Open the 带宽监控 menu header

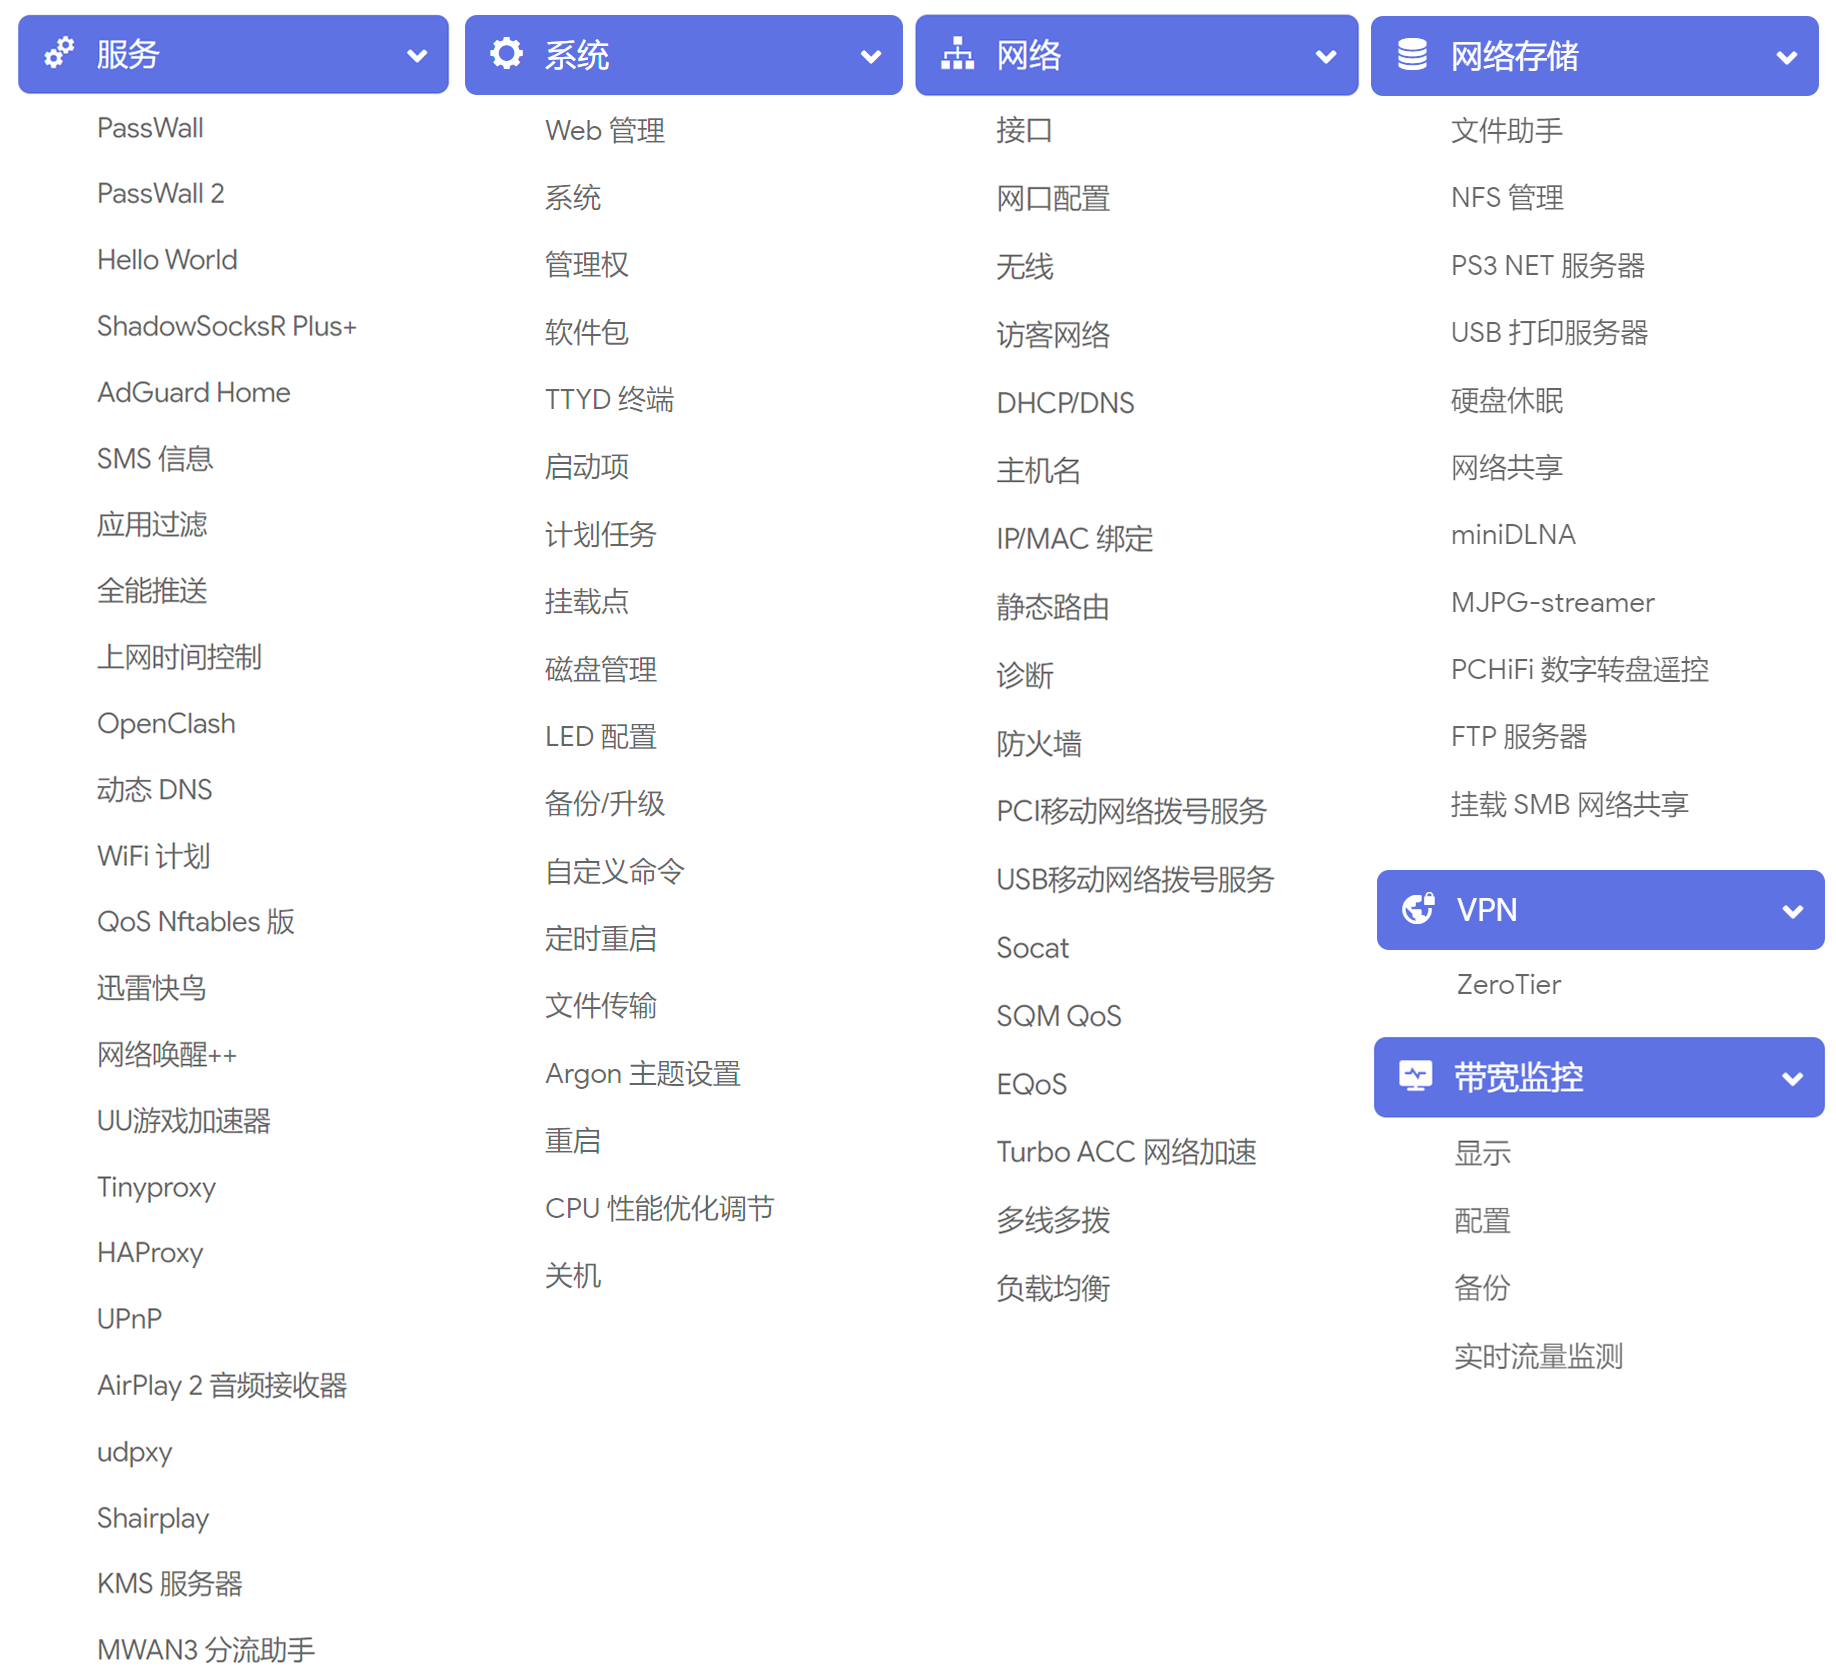[1598, 1077]
